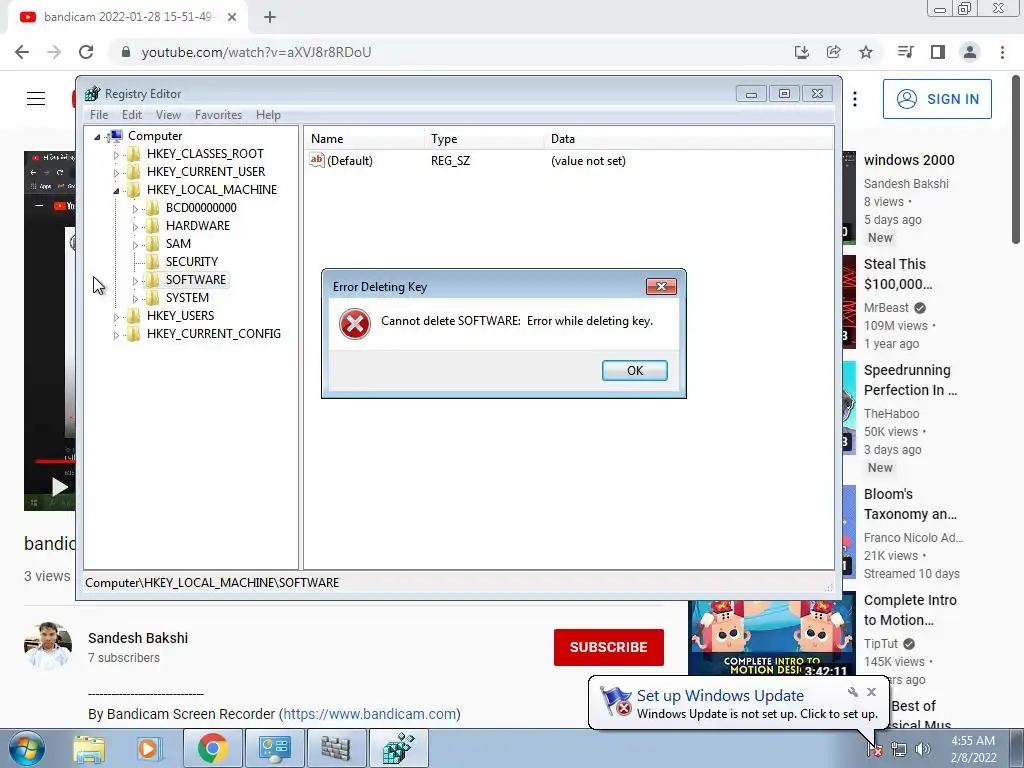1024x768 pixels.
Task: Click the volume speaker tray icon
Action: point(923,749)
